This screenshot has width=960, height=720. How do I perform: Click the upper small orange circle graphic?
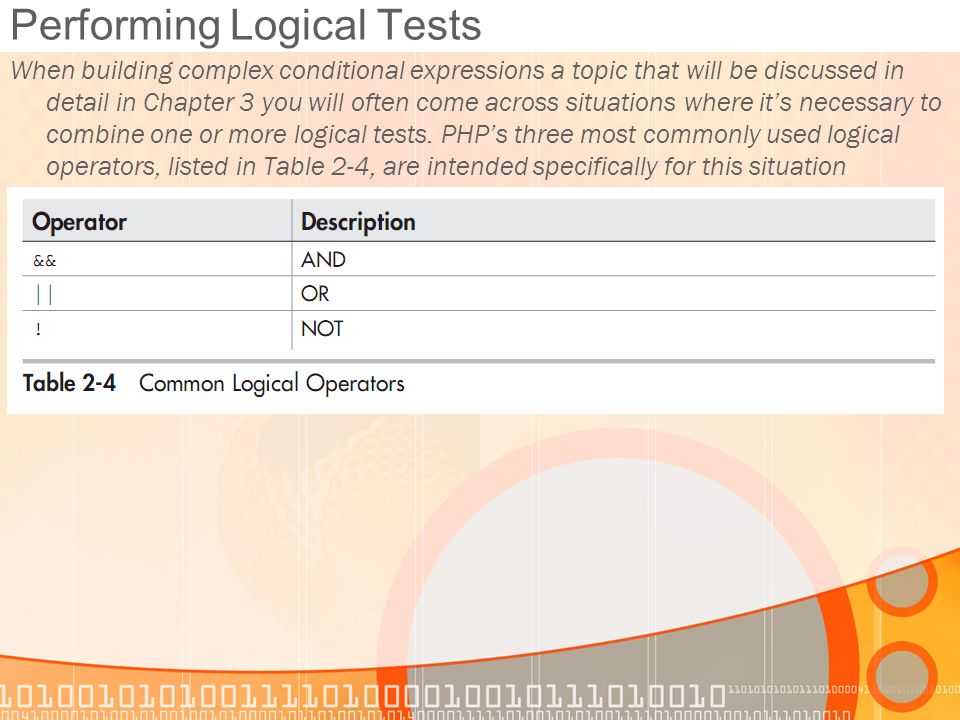click(901, 582)
